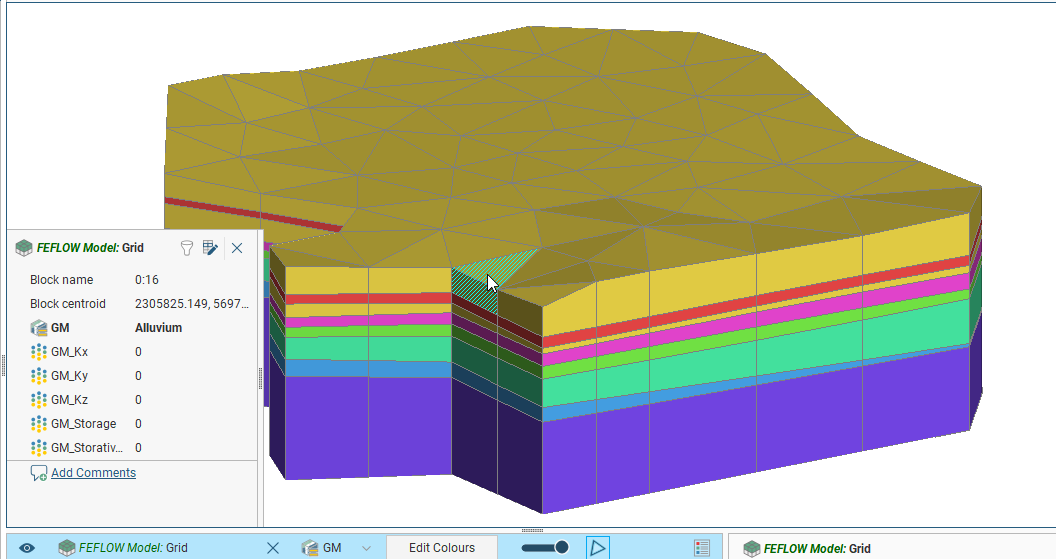Viewport: 1056px width, 559px height.
Task: Open the table edit icon in info panel
Action: tap(210, 248)
